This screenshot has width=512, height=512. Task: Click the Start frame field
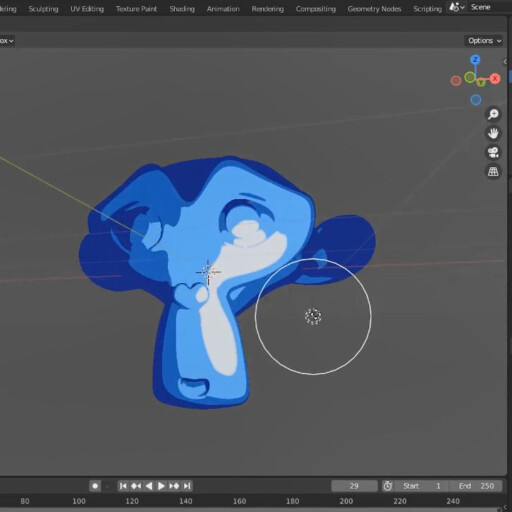tap(421, 486)
